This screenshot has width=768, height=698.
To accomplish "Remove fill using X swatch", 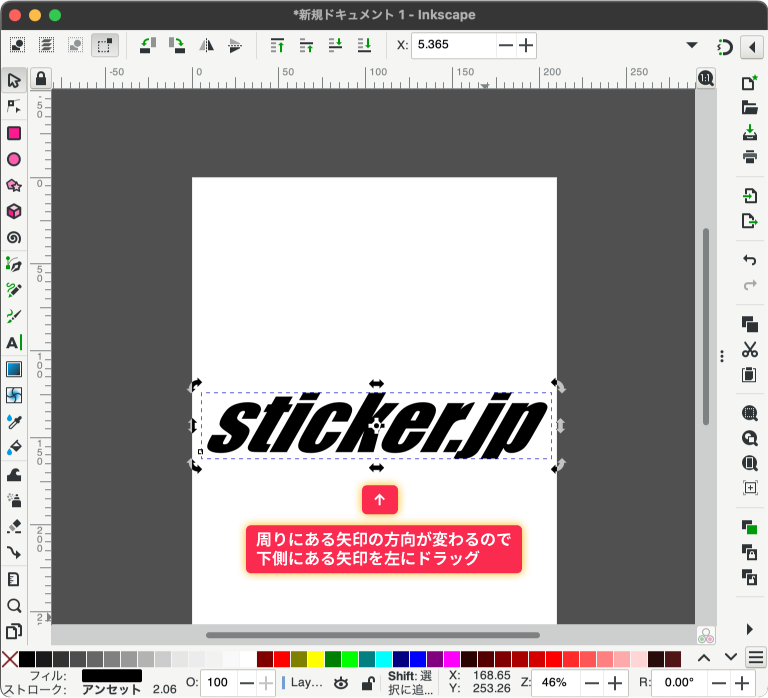I will [9, 659].
